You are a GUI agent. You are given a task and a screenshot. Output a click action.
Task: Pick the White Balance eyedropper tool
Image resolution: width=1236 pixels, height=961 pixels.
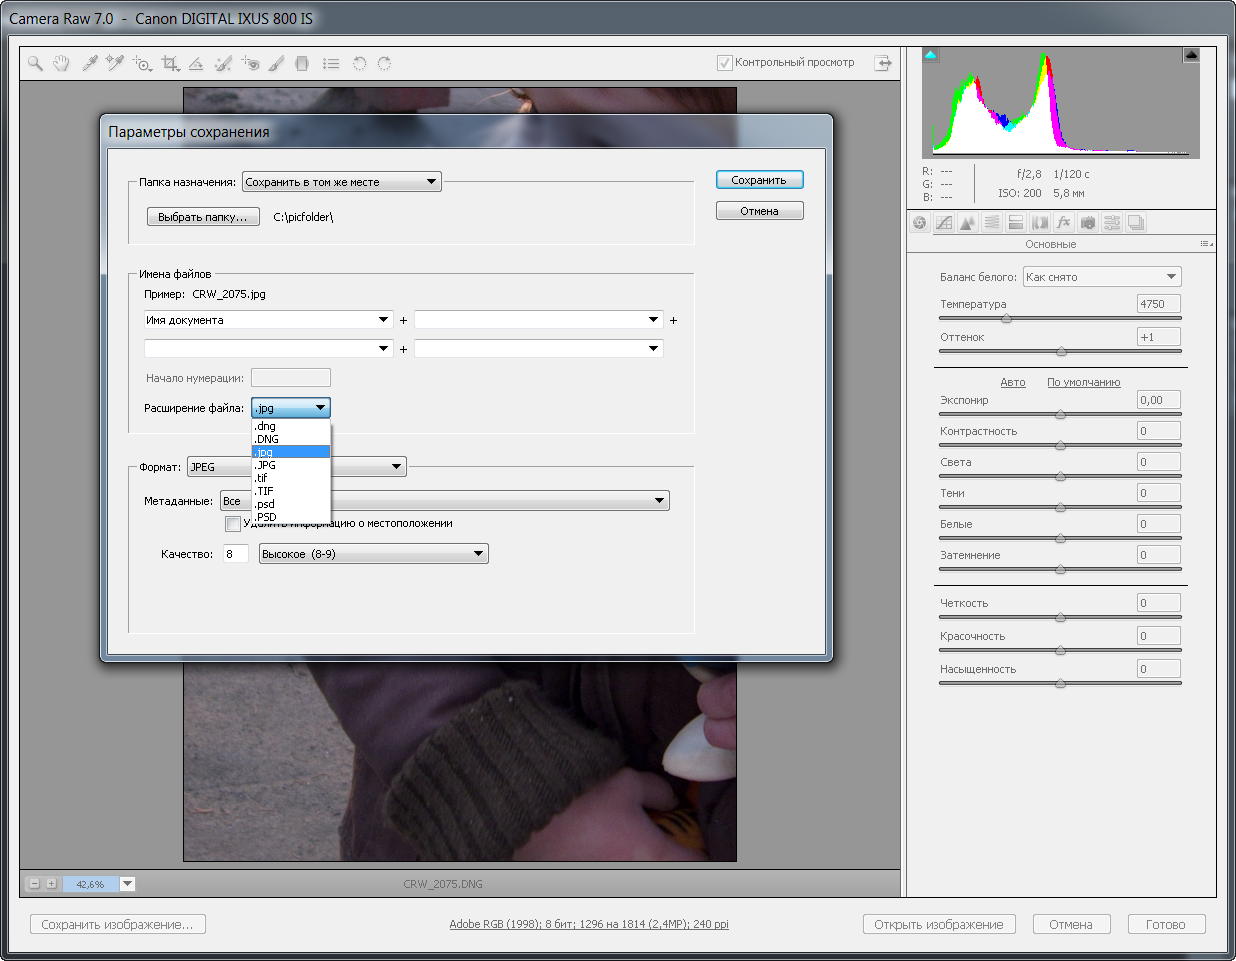click(90, 63)
